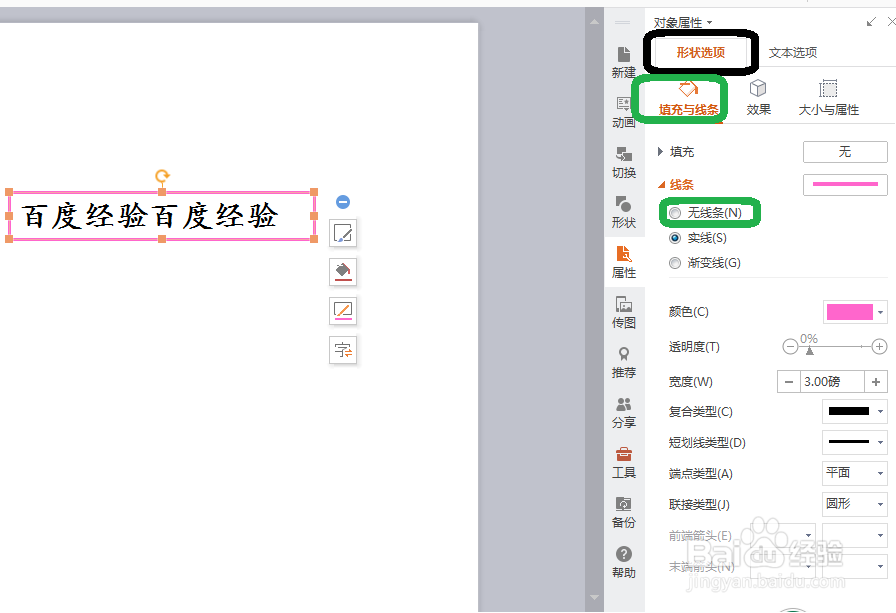The image size is (896, 613).
Task: Click the 分享 (Share) sidebar icon
Action: point(623,414)
